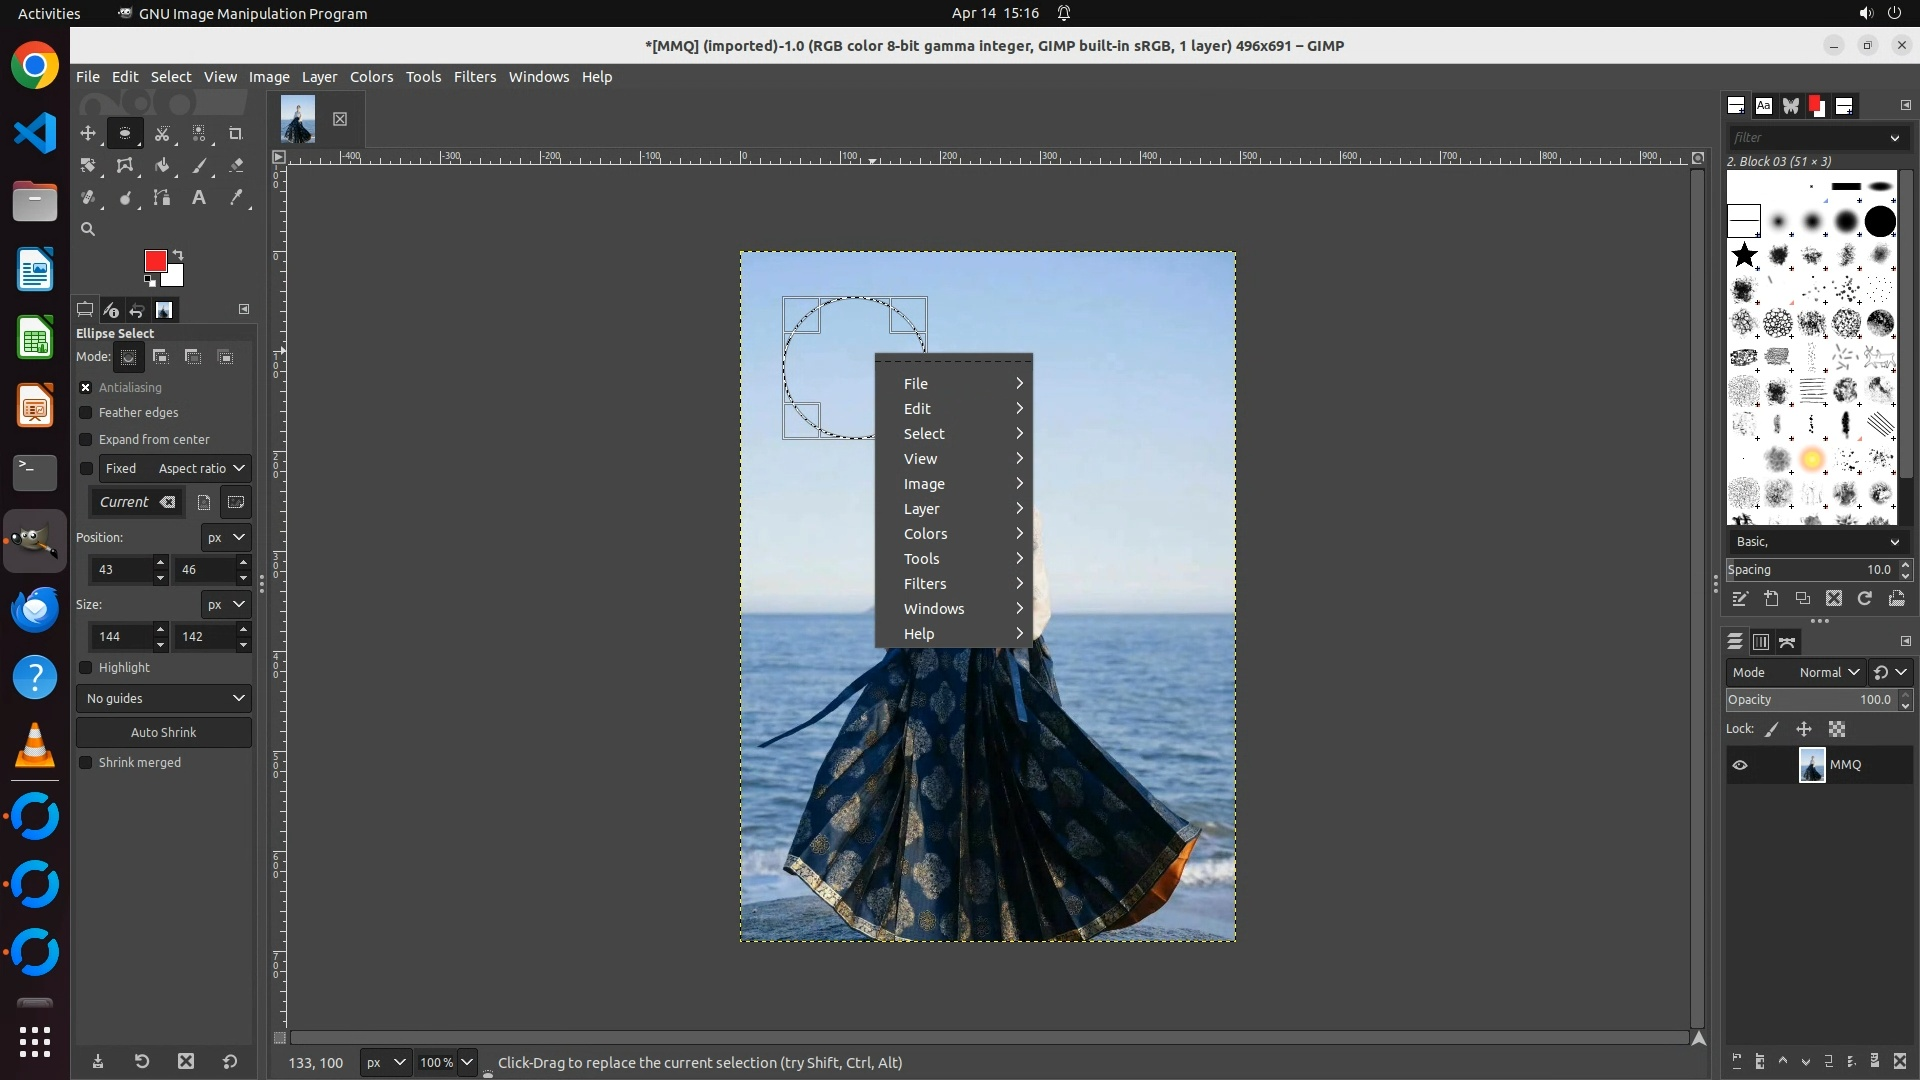This screenshot has width=1920, height=1080.
Task: Hide the MMQ layer with eye icon
Action: [x=1740, y=765]
